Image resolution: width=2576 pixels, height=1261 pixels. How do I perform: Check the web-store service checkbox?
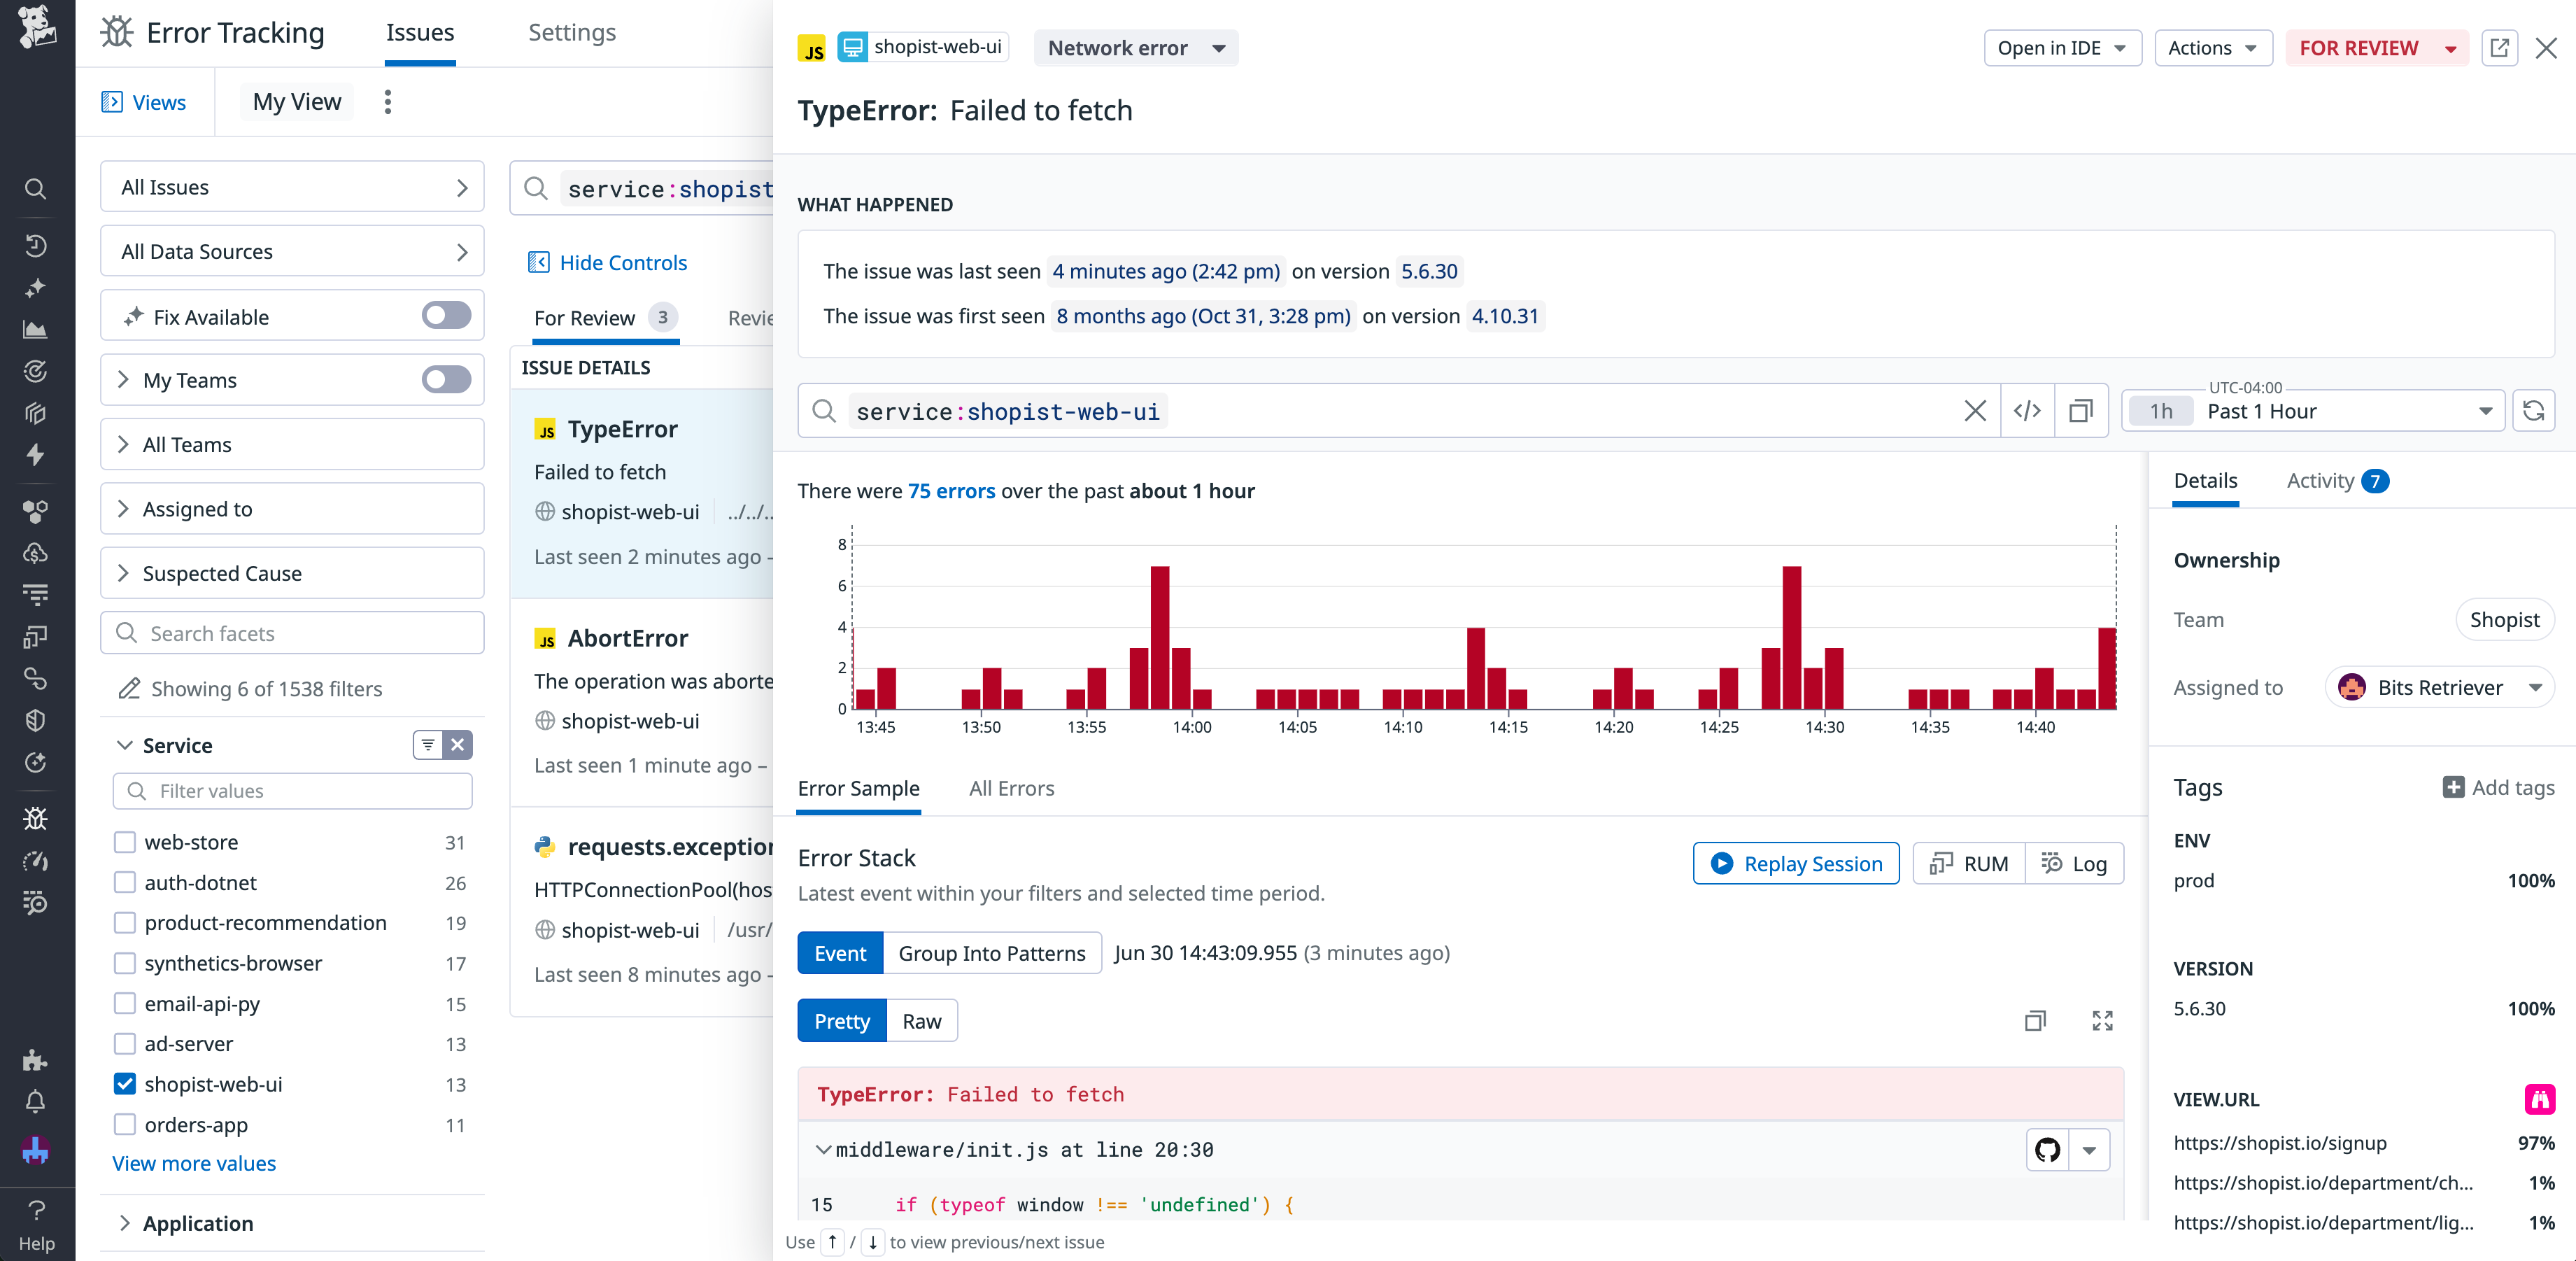(124, 842)
